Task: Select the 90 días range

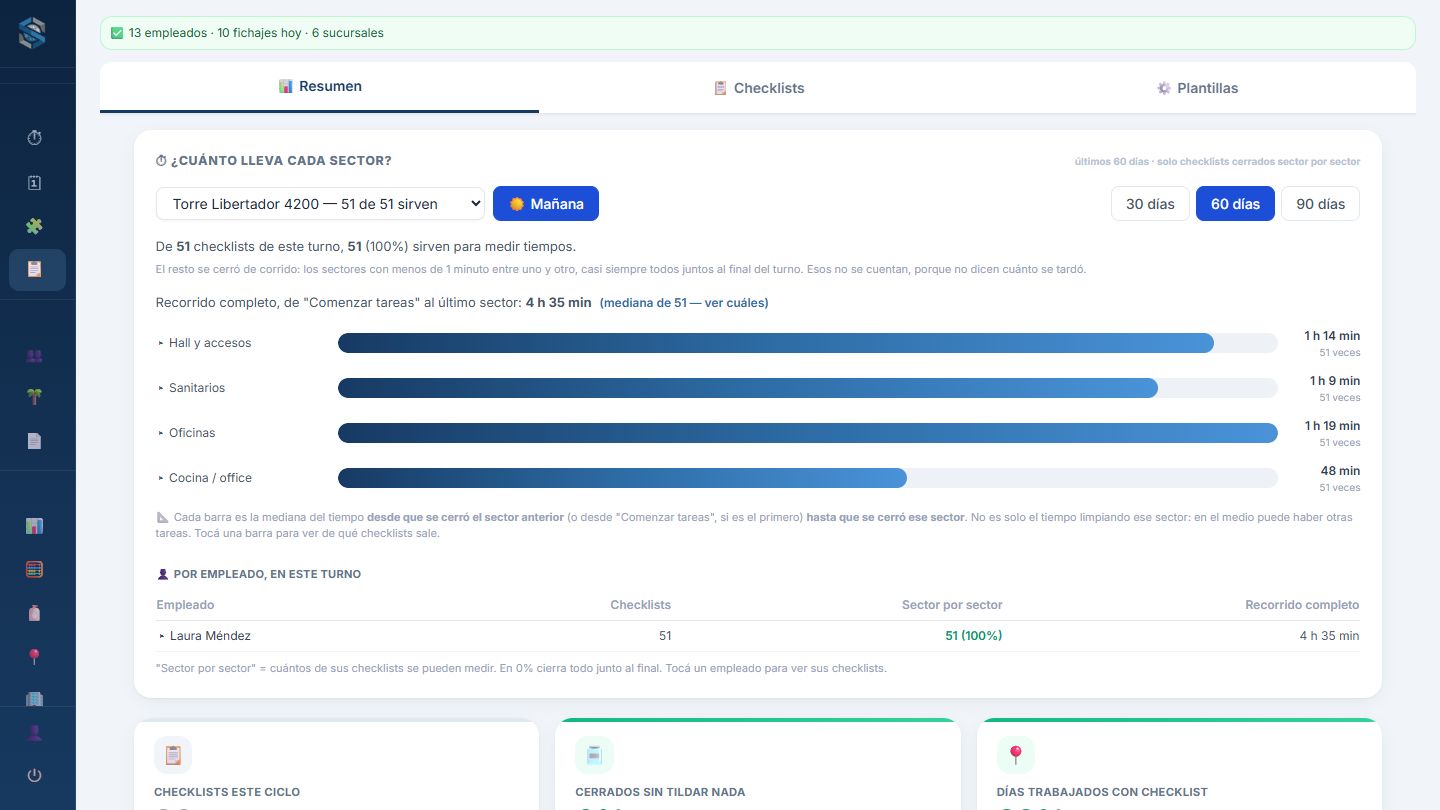Action: [x=1320, y=203]
